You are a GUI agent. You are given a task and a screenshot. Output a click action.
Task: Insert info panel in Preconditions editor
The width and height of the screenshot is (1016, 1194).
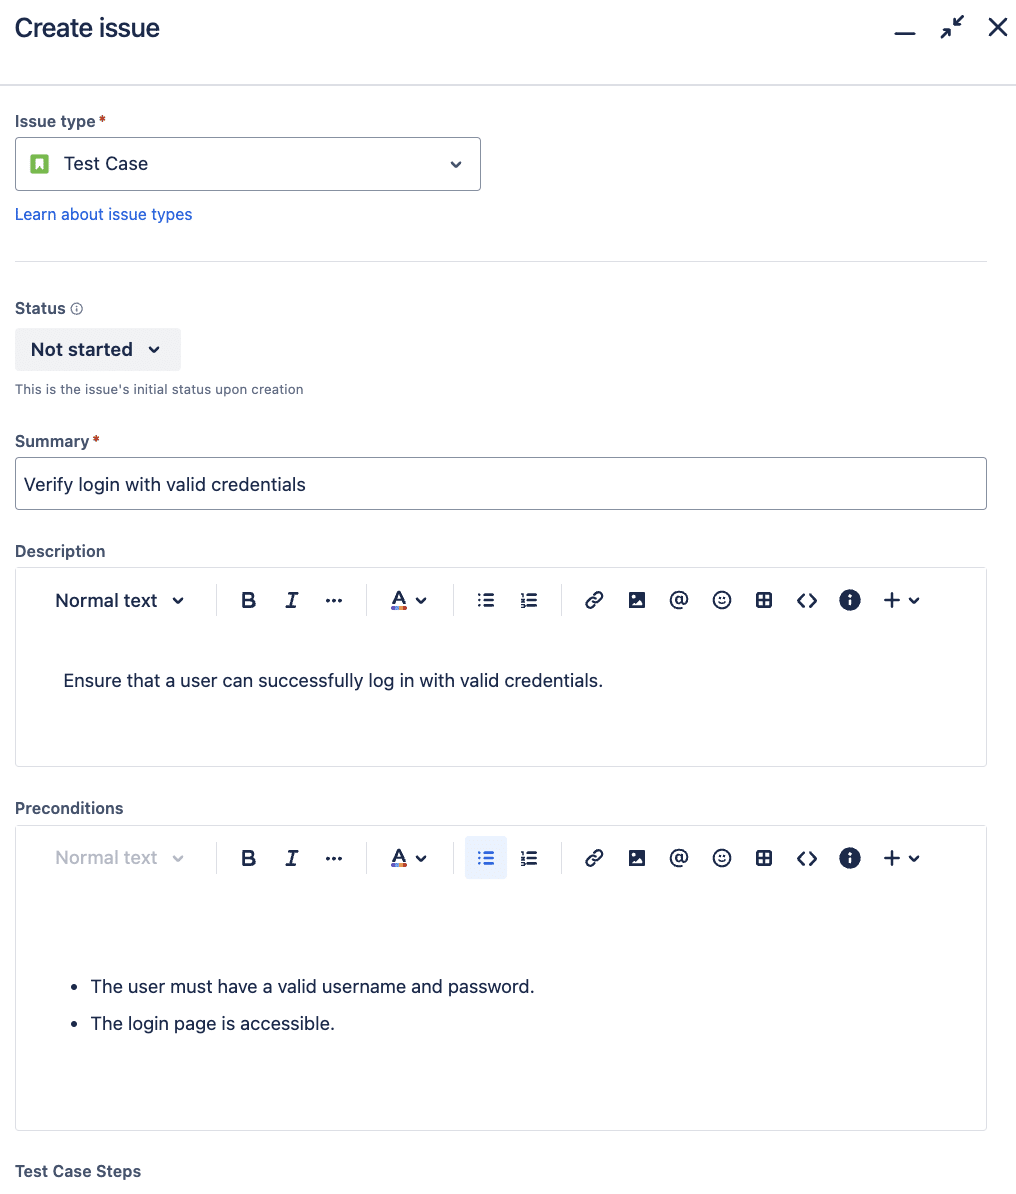click(850, 858)
